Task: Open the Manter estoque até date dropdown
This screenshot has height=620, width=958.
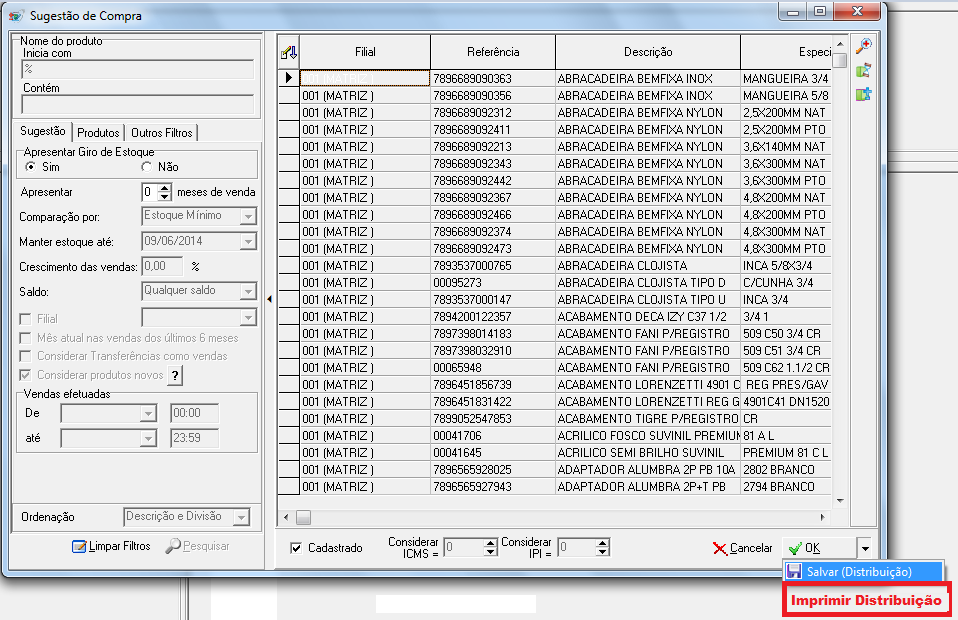Action: click(x=247, y=242)
